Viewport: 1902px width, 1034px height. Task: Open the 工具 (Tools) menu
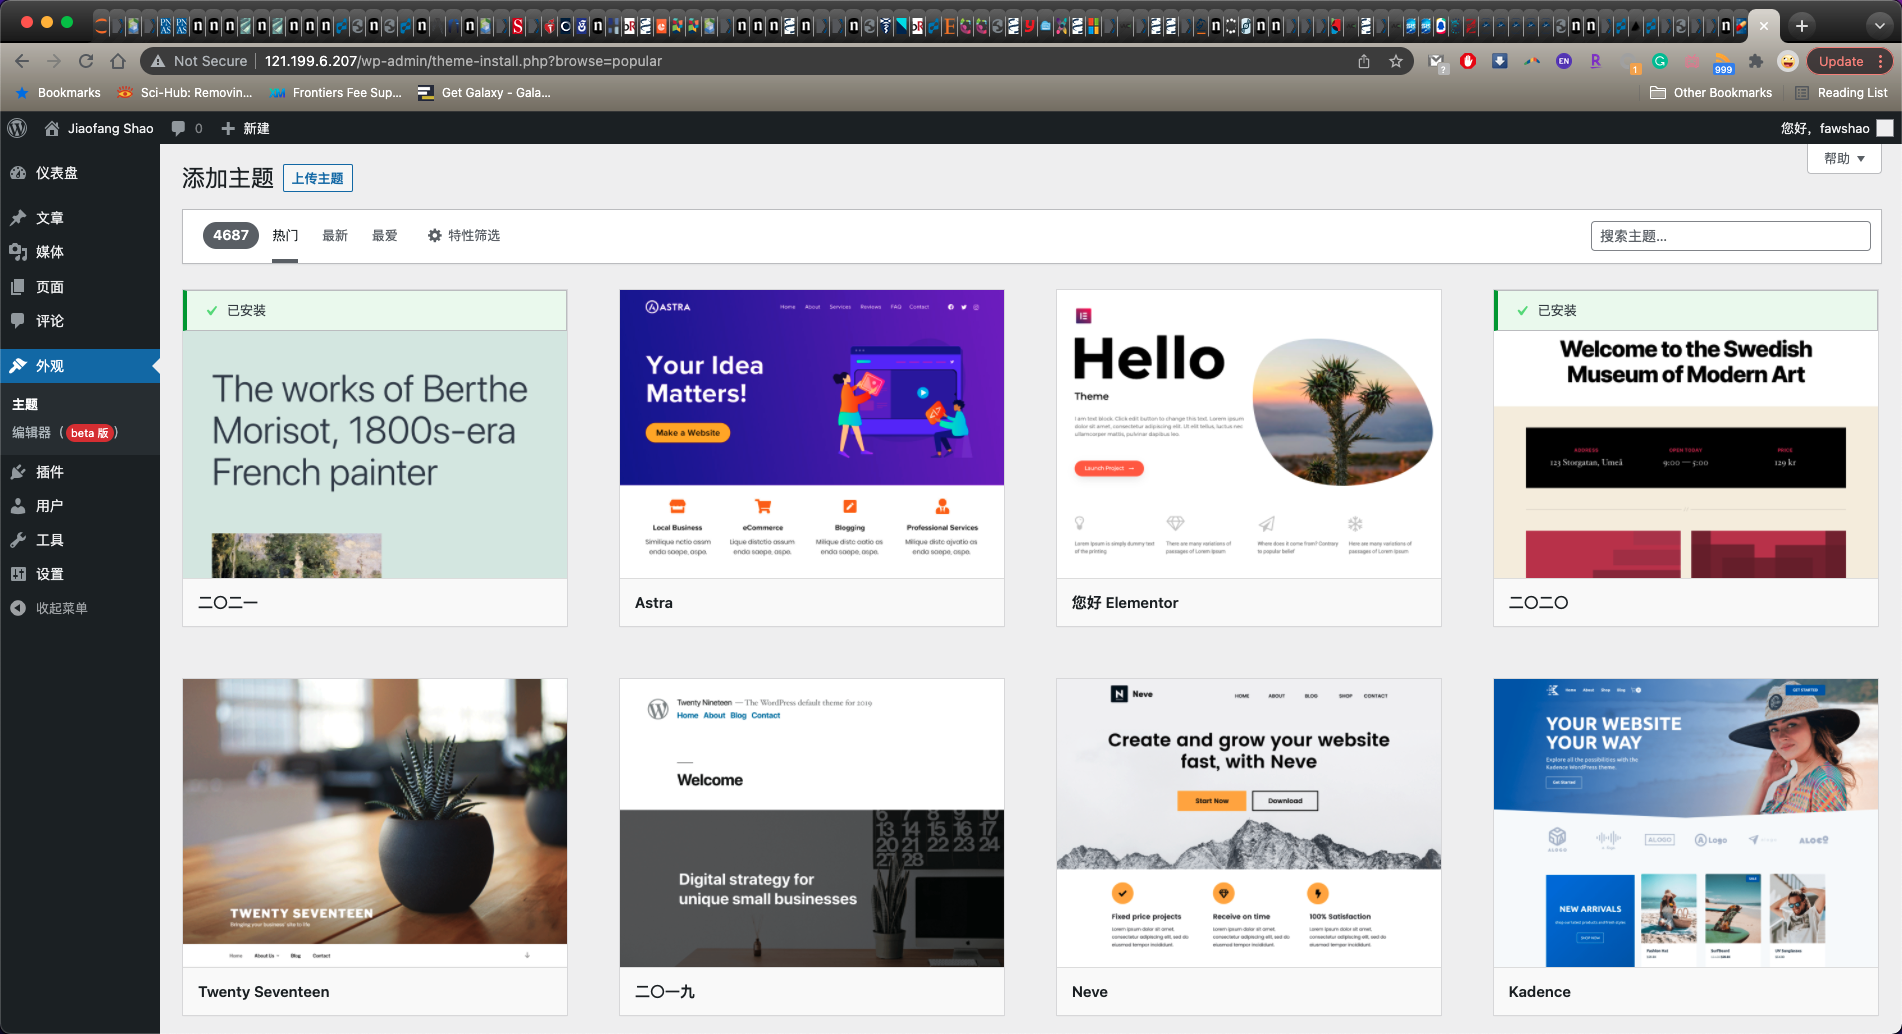coord(48,539)
